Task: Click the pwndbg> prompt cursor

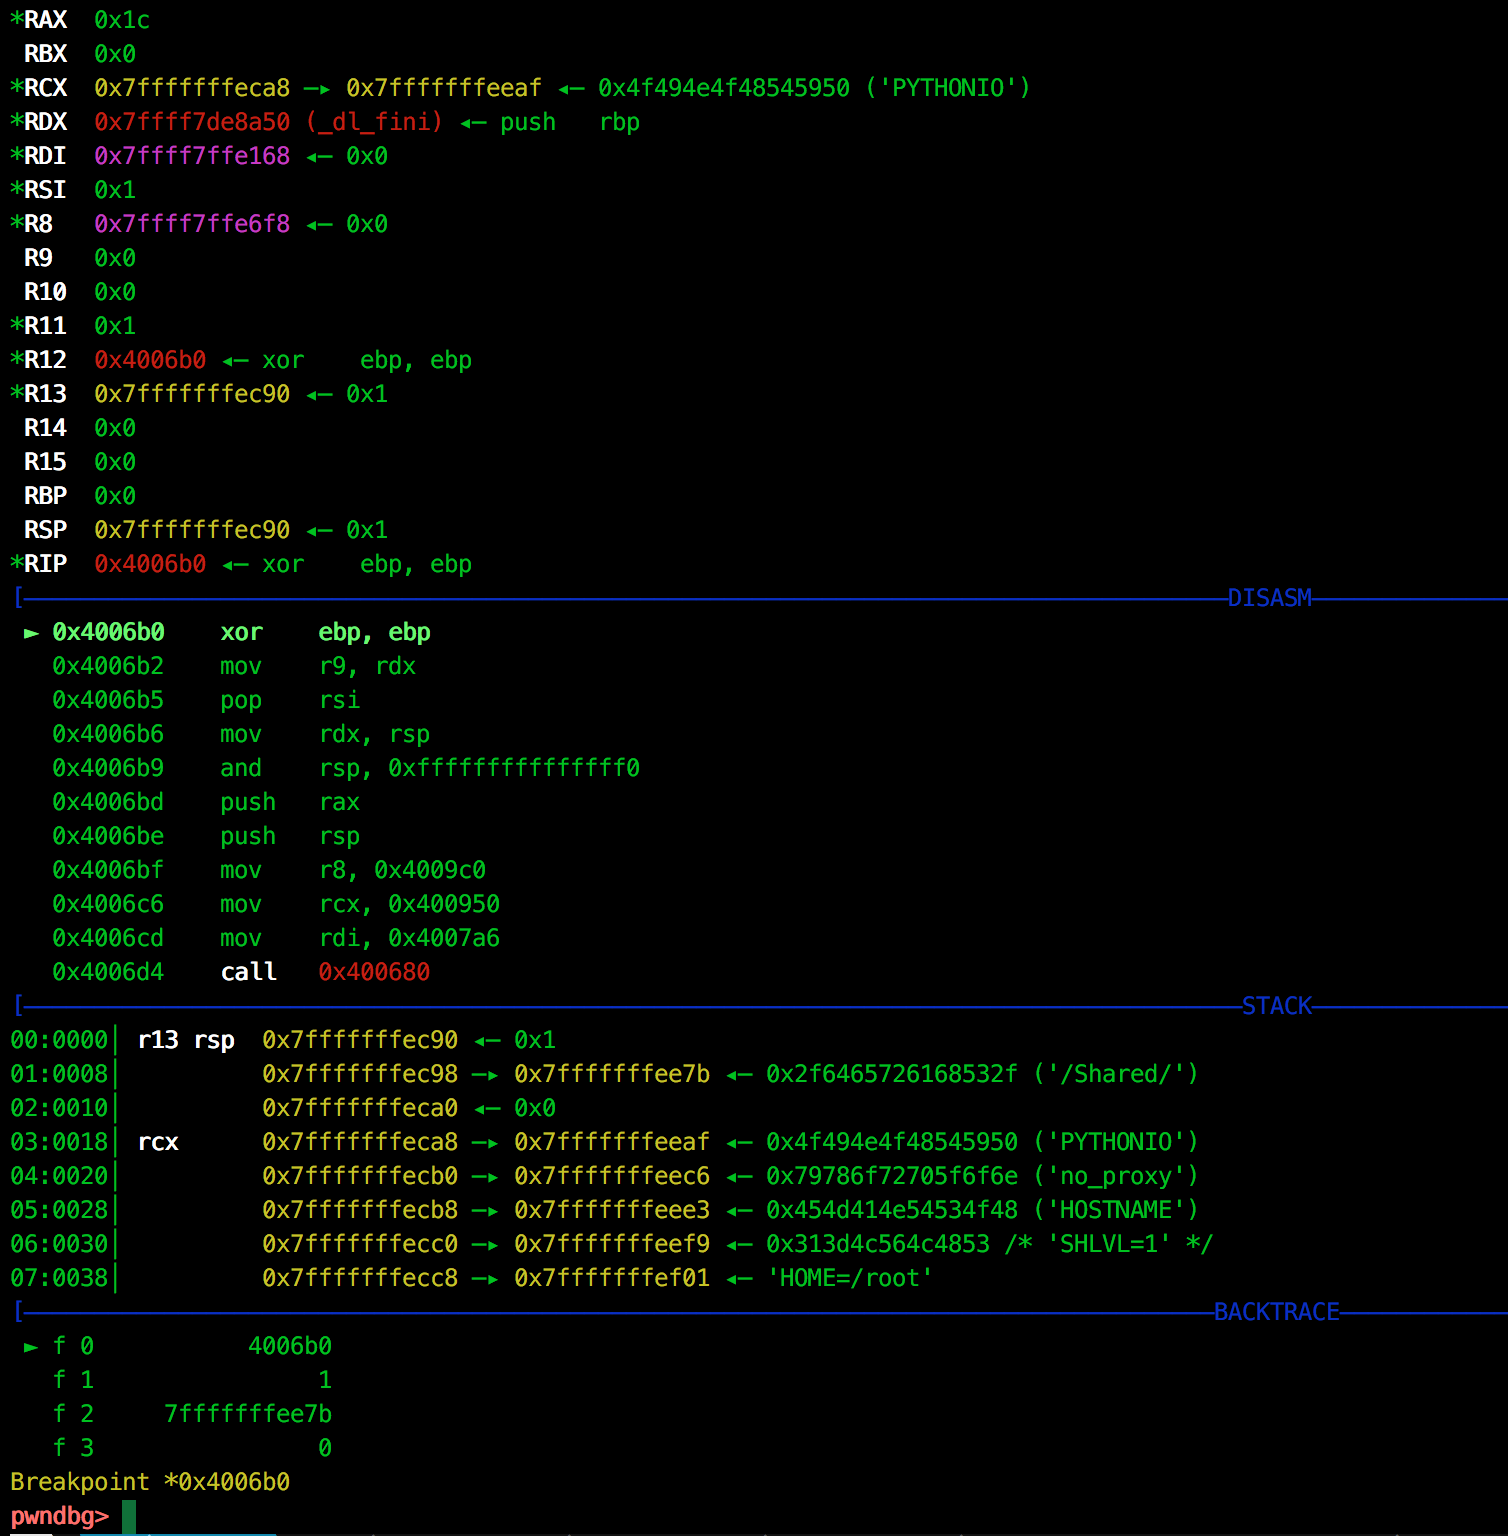Action: click(x=129, y=1516)
